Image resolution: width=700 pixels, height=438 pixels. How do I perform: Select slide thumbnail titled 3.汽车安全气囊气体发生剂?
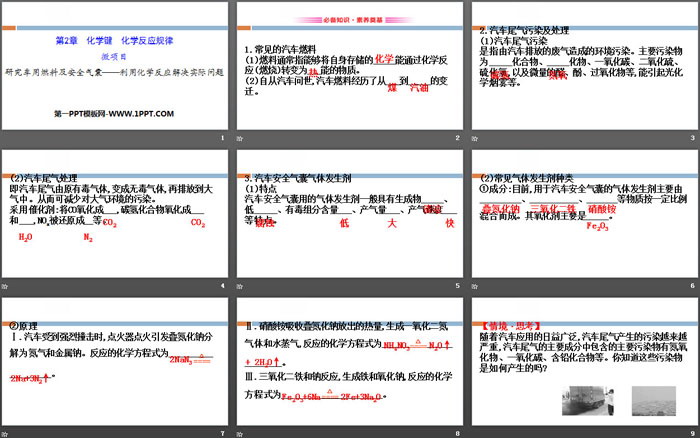[350, 213]
